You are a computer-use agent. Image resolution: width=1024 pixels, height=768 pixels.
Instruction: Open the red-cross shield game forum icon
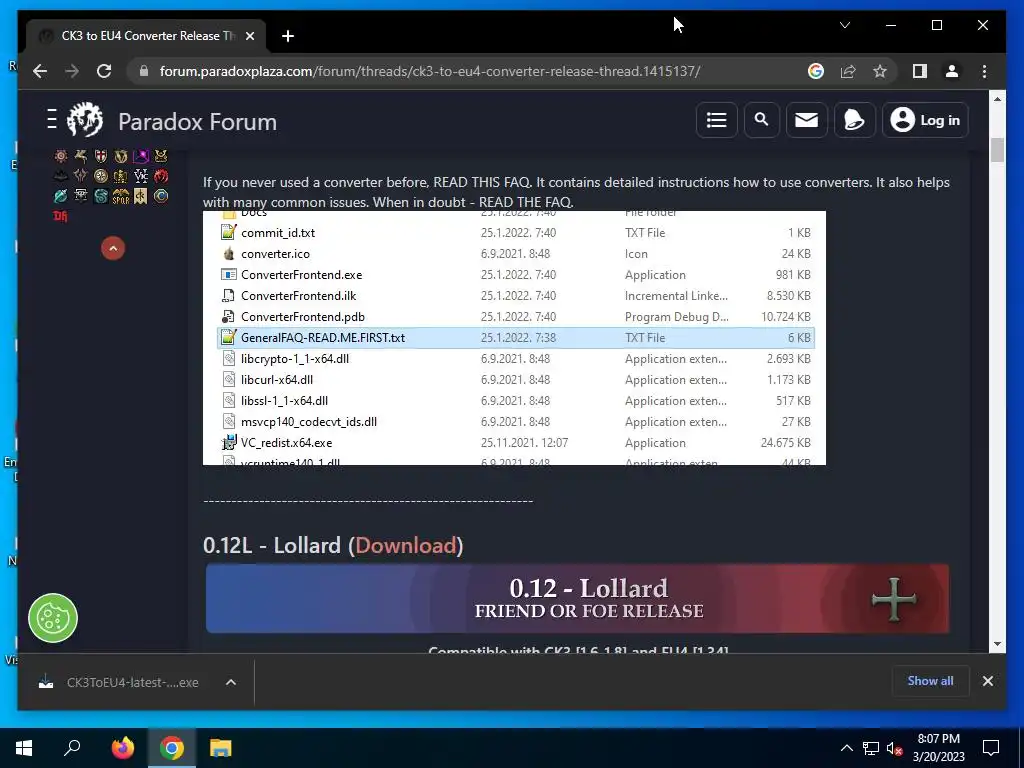click(x=101, y=156)
